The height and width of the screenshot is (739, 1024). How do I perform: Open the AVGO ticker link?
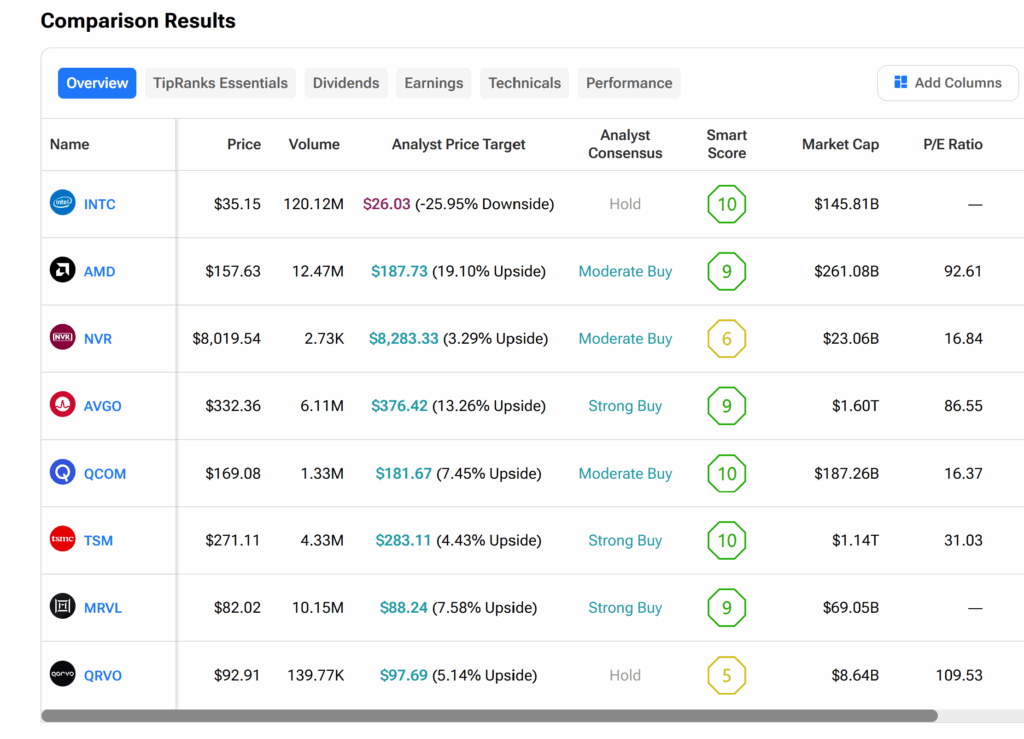[103, 406]
